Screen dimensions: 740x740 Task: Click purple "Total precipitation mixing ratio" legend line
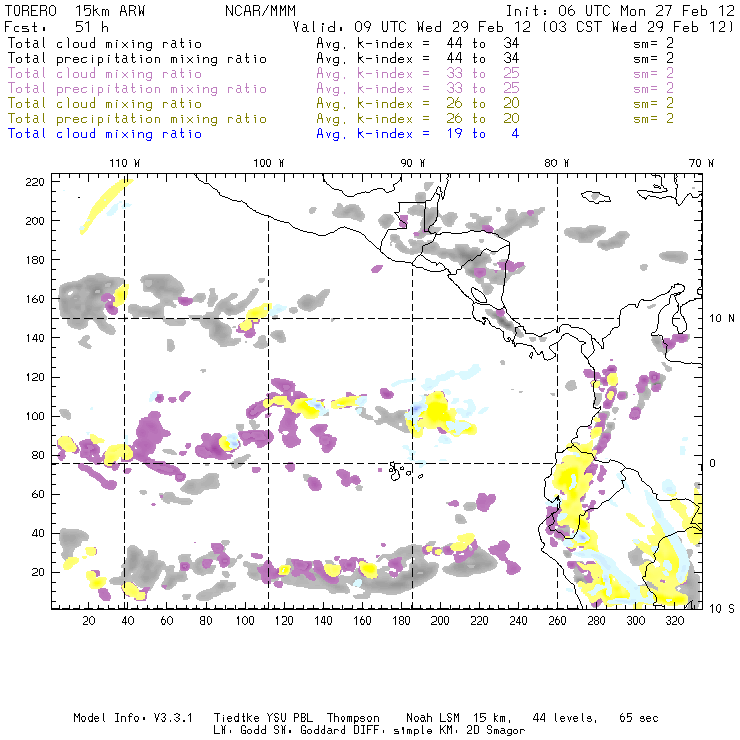point(137,89)
